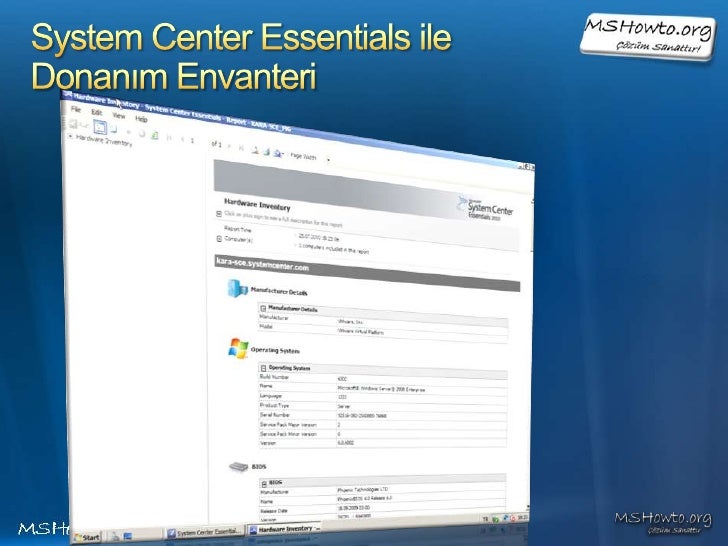Go to the next report page

click(x=230, y=146)
